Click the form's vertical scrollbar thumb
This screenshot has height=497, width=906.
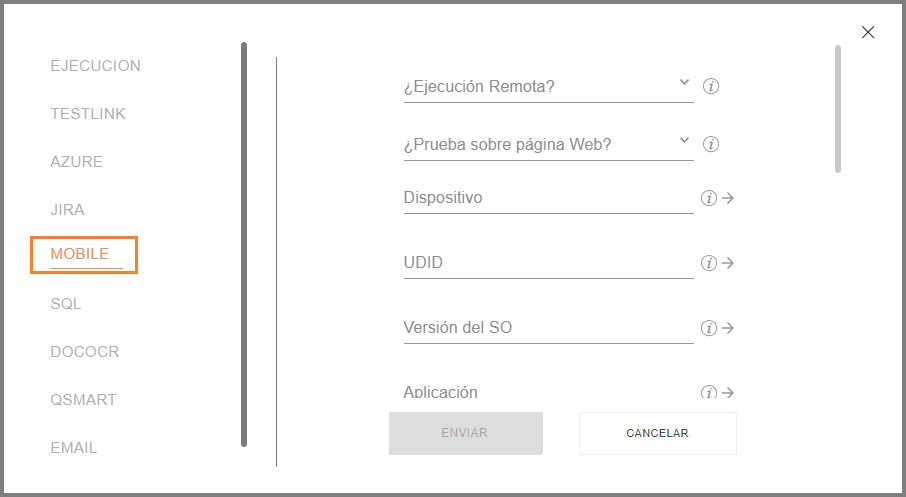click(838, 109)
